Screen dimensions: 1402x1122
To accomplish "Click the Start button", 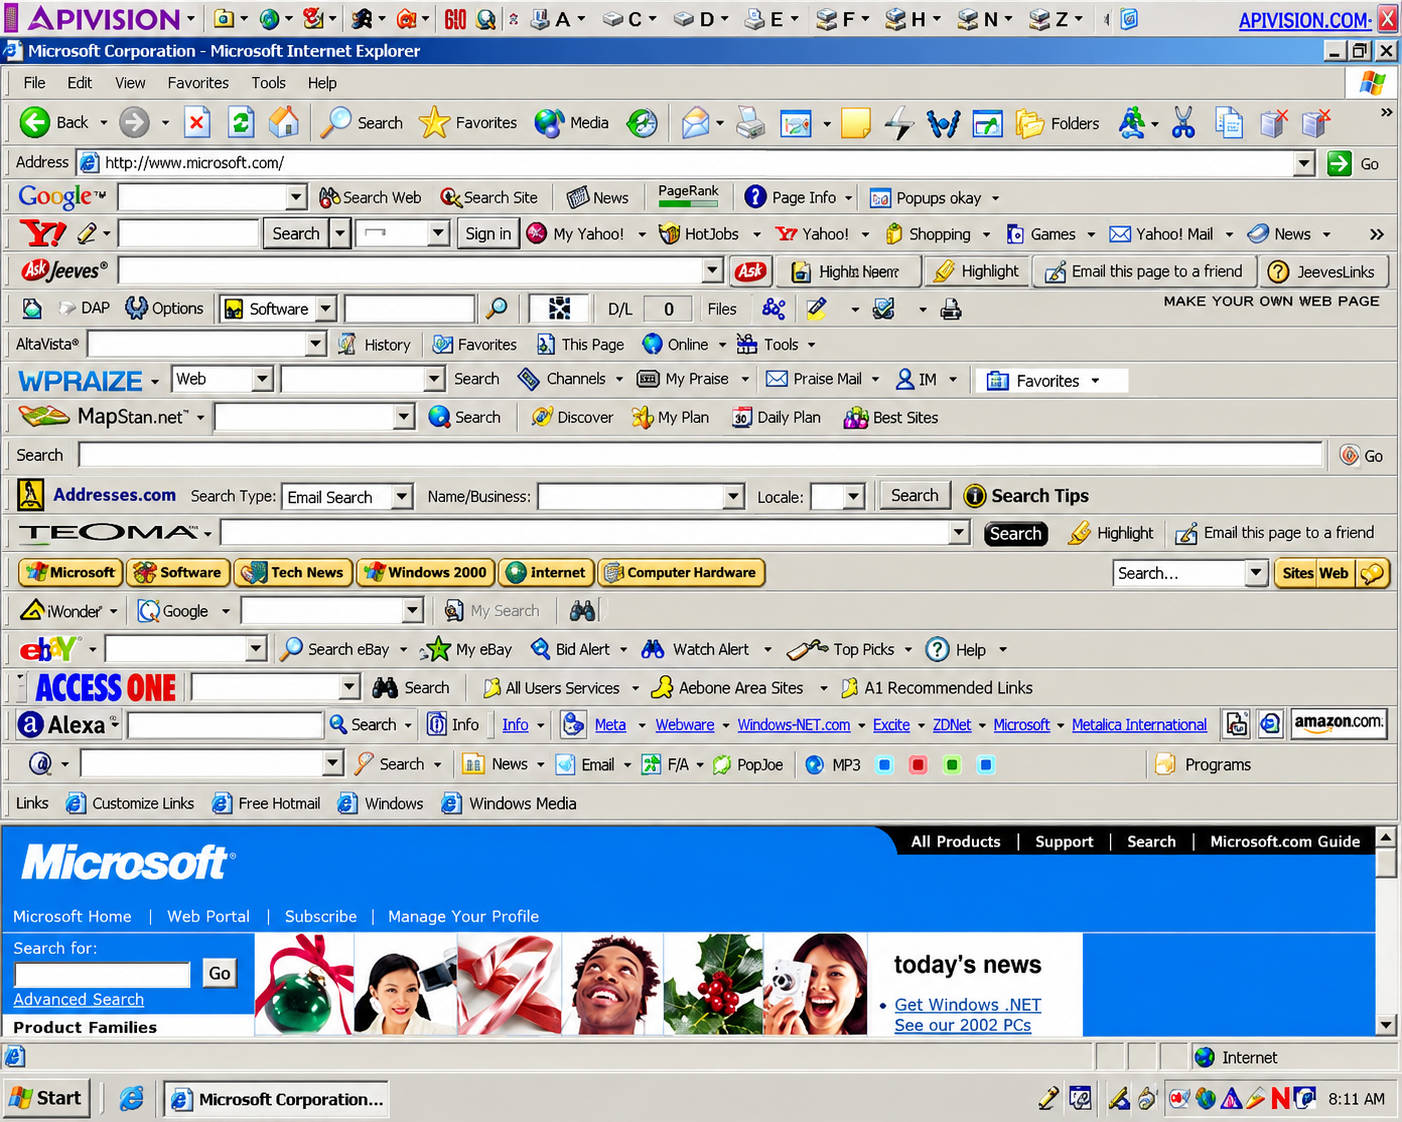I will [46, 1098].
